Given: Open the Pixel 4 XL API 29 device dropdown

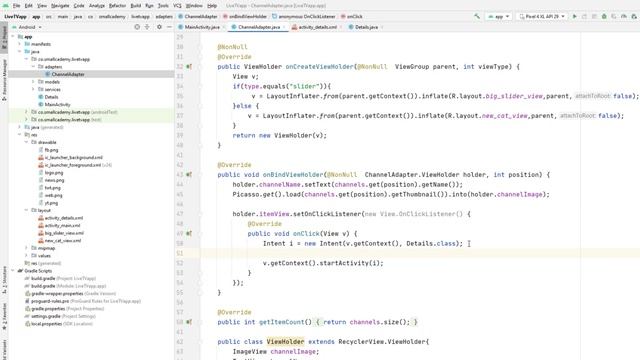Looking at the screenshot, I should tap(542, 16).
